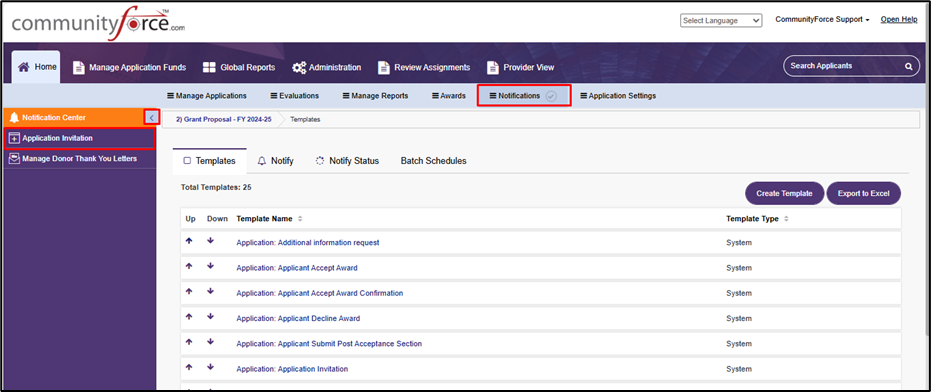Open Application Settings submenu
The width and height of the screenshot is (931, 392).
(618, 96)
